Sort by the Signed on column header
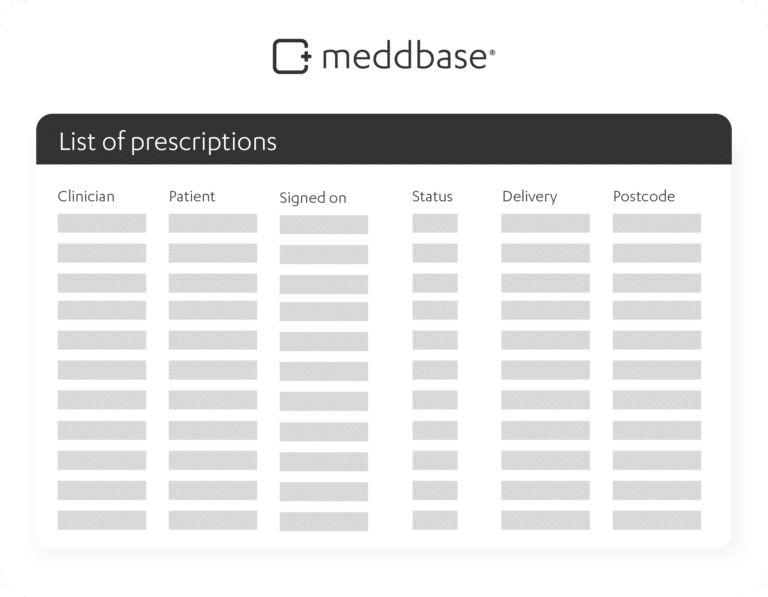 pos(313,198)
